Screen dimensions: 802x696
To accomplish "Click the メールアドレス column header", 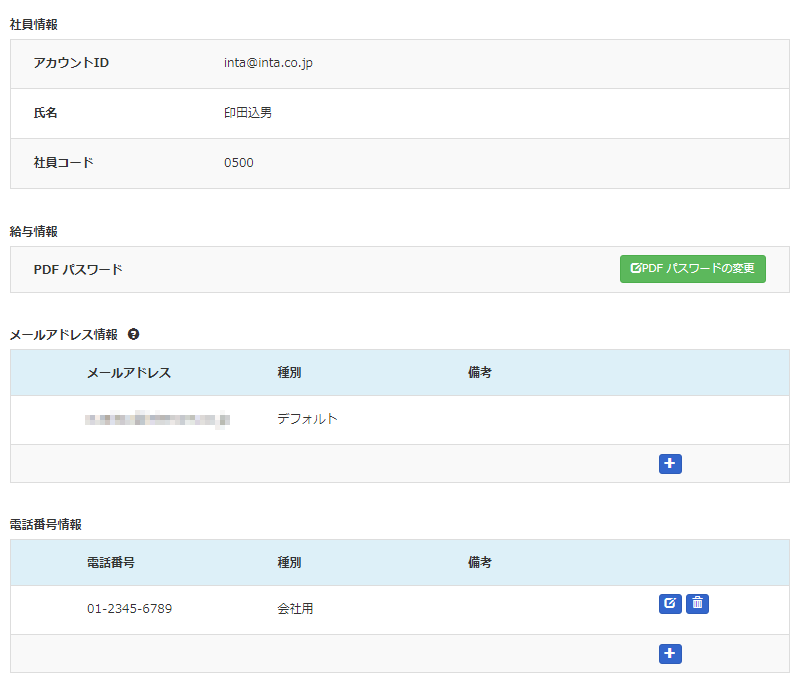I will click(129, 373).
